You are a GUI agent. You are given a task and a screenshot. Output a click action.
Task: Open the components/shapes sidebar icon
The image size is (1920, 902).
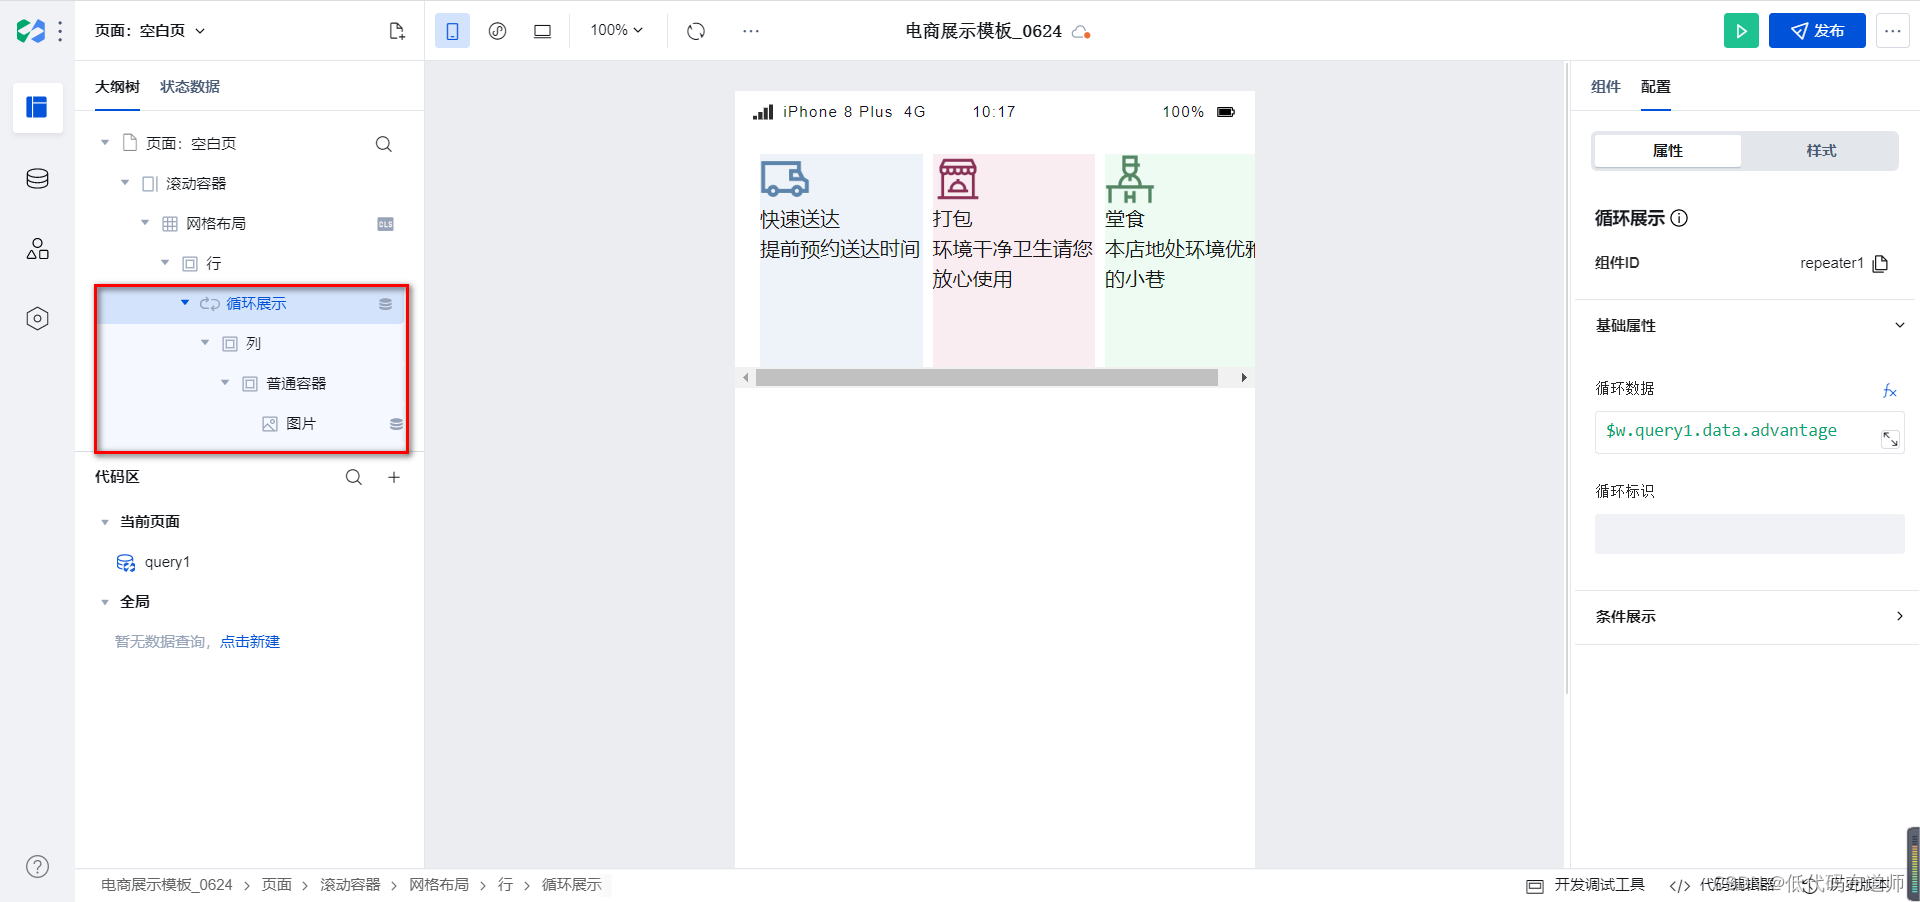coord(38,249)
